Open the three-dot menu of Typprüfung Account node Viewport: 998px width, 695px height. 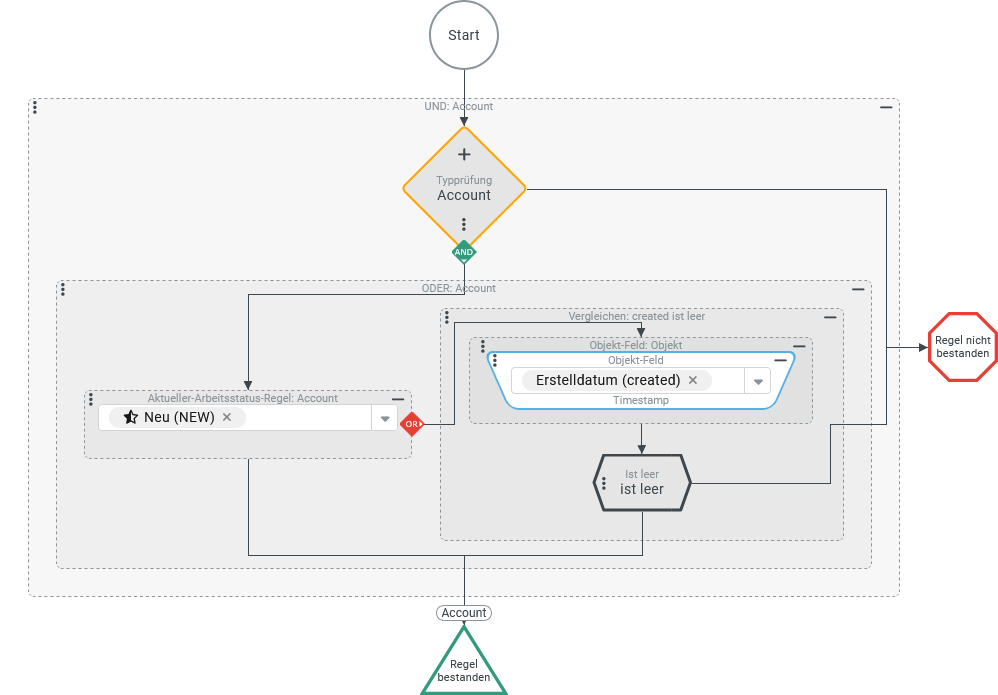tap(464, 224)
